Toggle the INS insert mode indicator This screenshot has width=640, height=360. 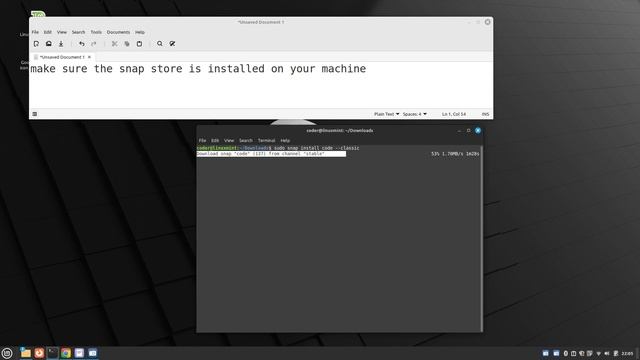coord(485,114)
